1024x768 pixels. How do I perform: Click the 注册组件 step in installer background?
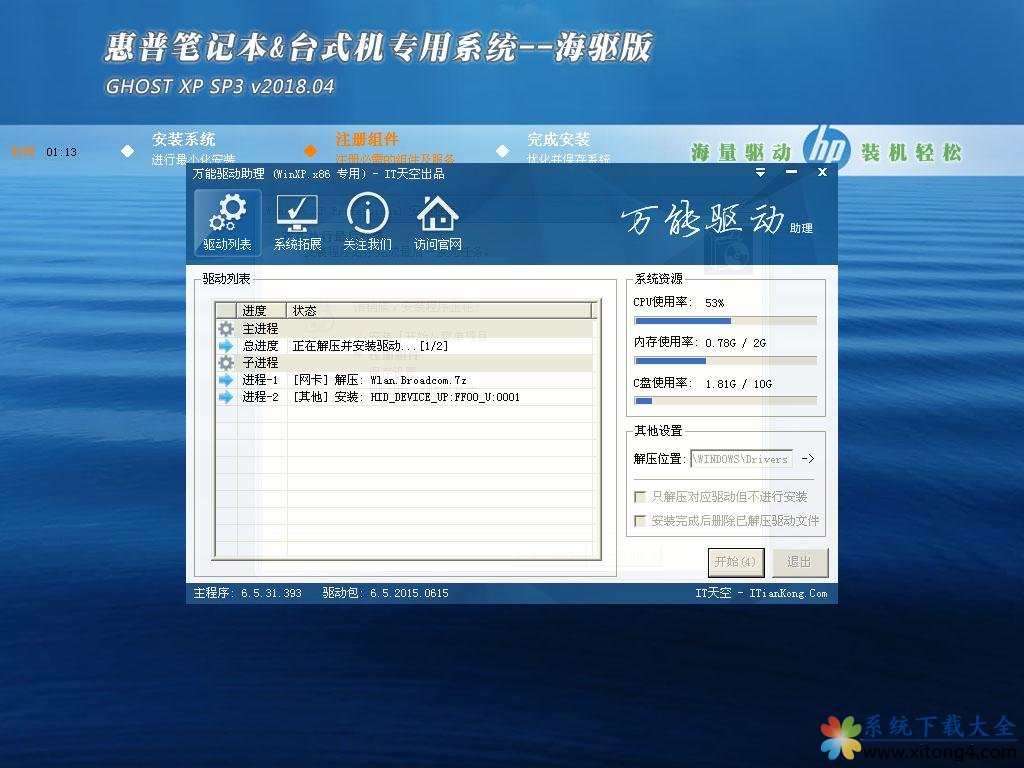[367, 139]
